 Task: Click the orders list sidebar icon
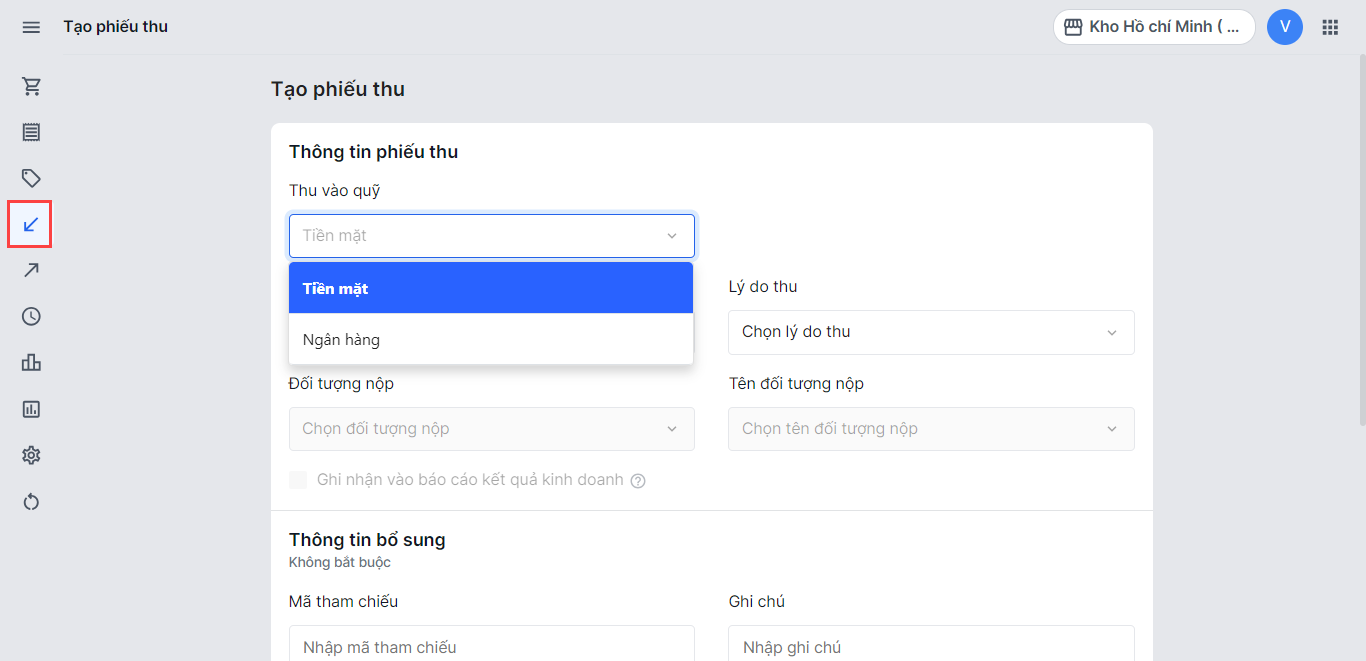click(x=31, y=132)
